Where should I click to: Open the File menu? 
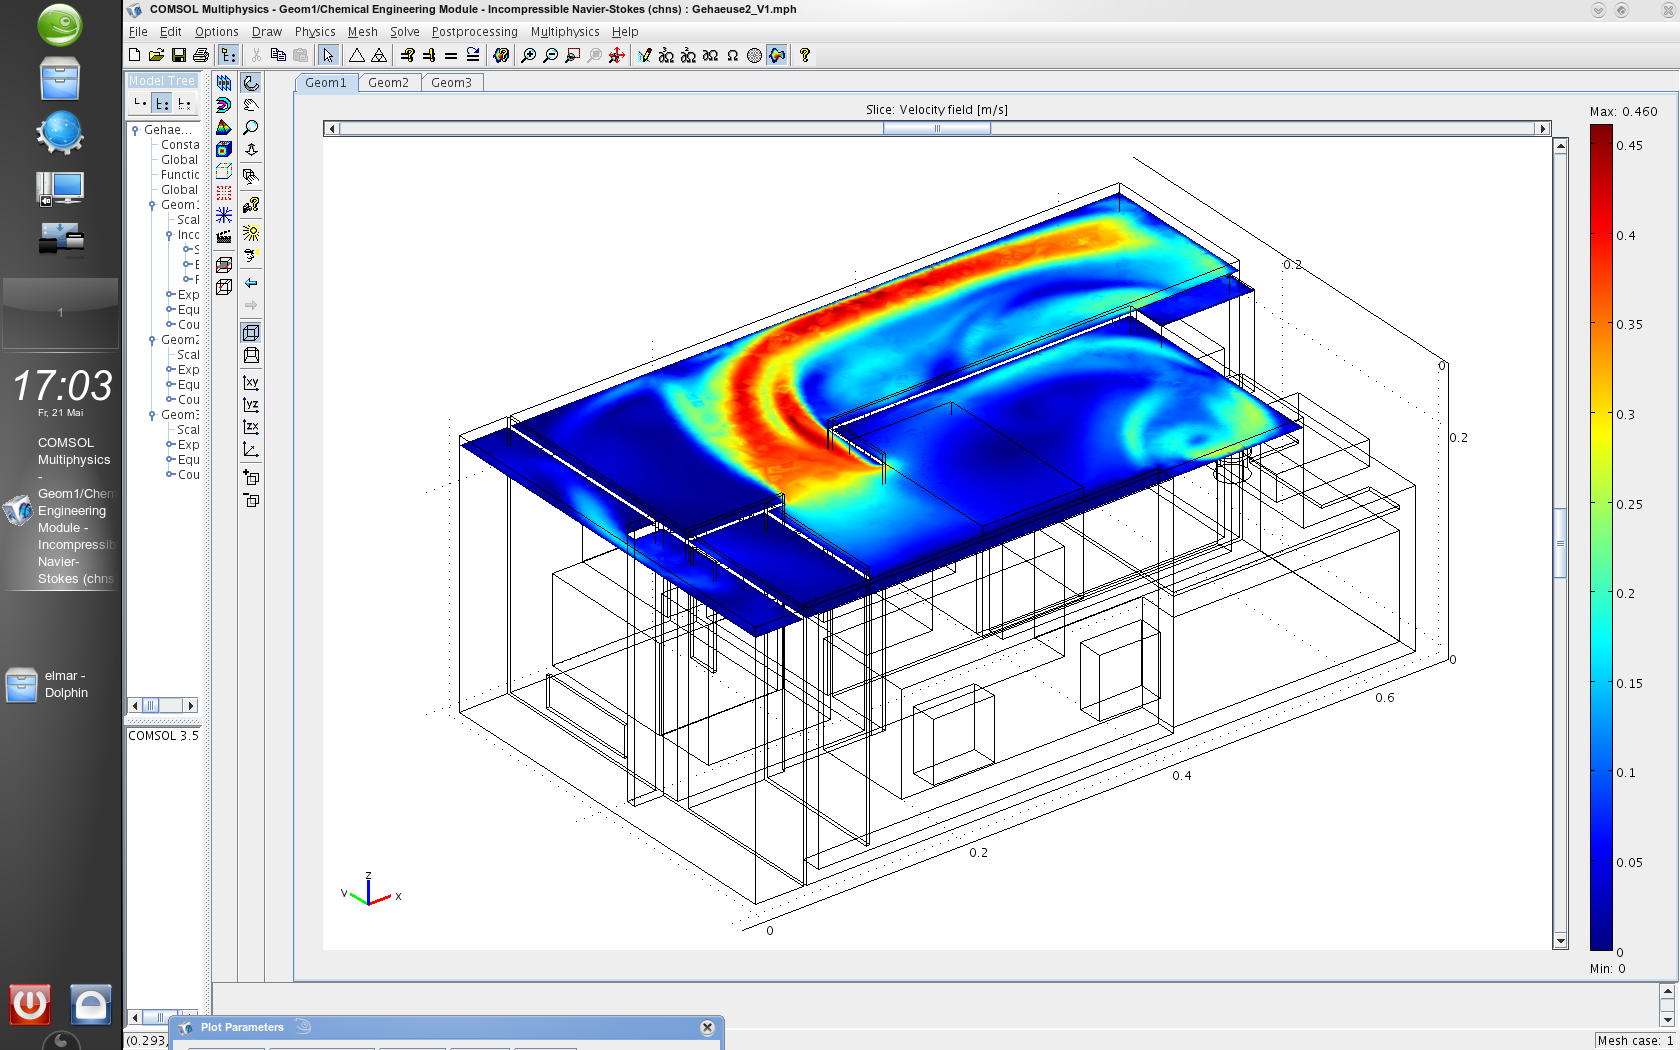tap(138, 32)
